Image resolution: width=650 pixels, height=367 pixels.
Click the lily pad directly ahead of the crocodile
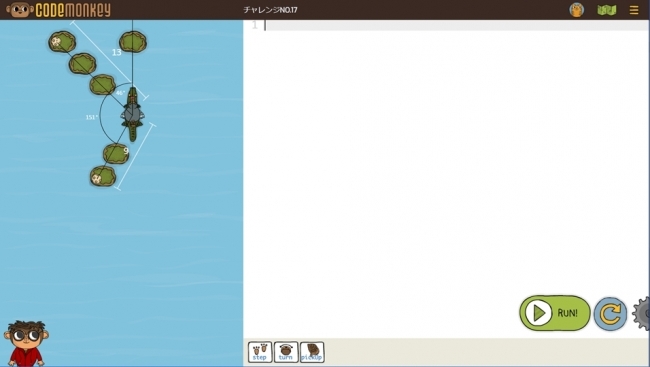133,42
